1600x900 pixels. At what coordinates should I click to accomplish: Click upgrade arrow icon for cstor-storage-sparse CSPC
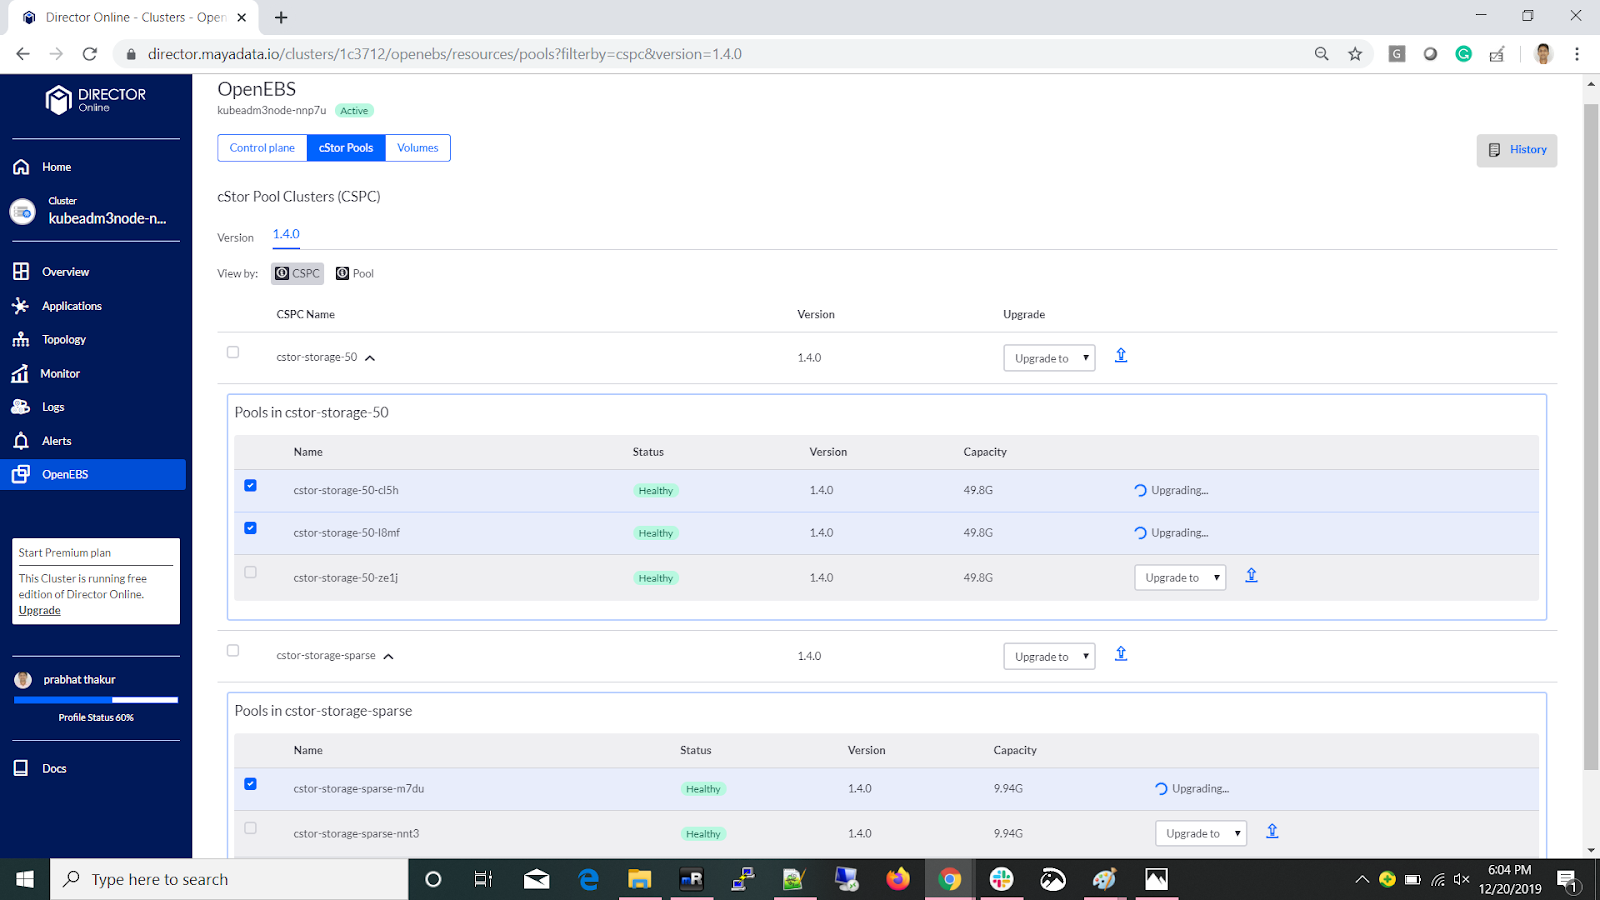(1121, 653)
